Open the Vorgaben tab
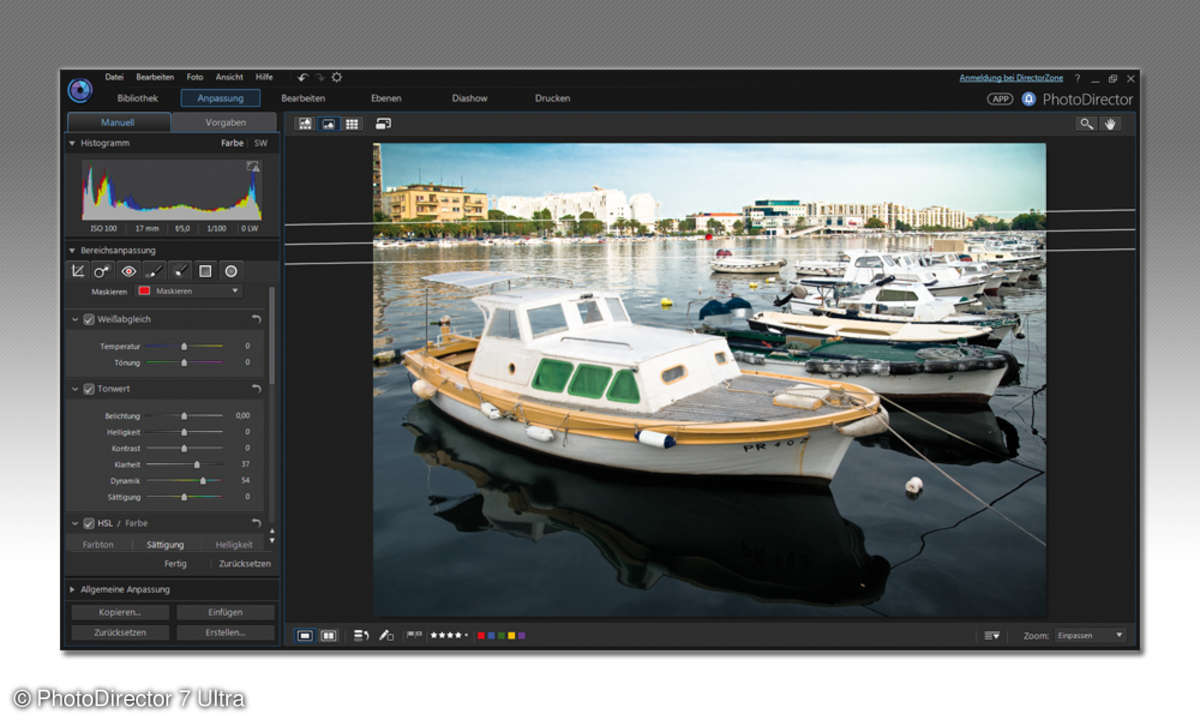The height and width of the screenshot is (720, 1200). 225,122
